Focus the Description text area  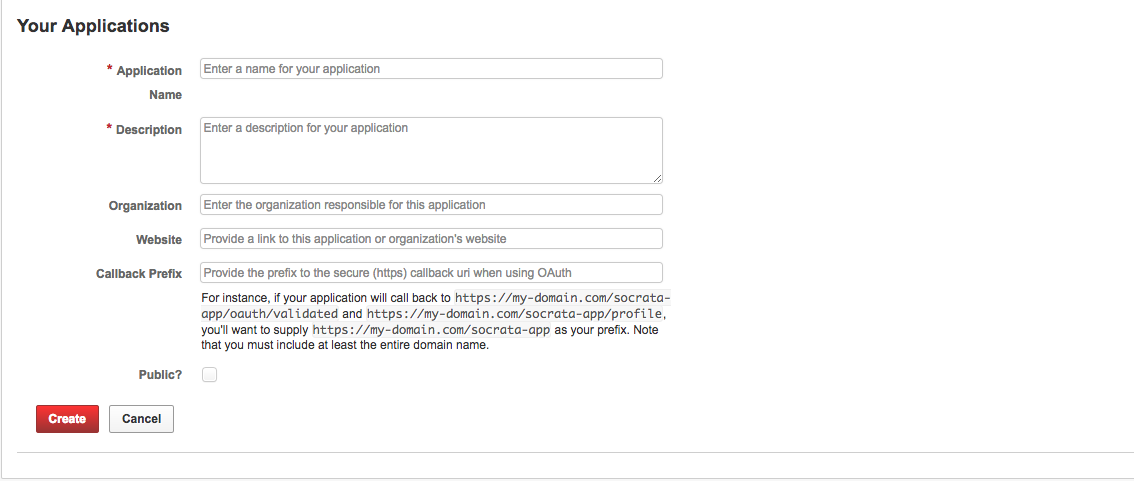coord(431,150)
